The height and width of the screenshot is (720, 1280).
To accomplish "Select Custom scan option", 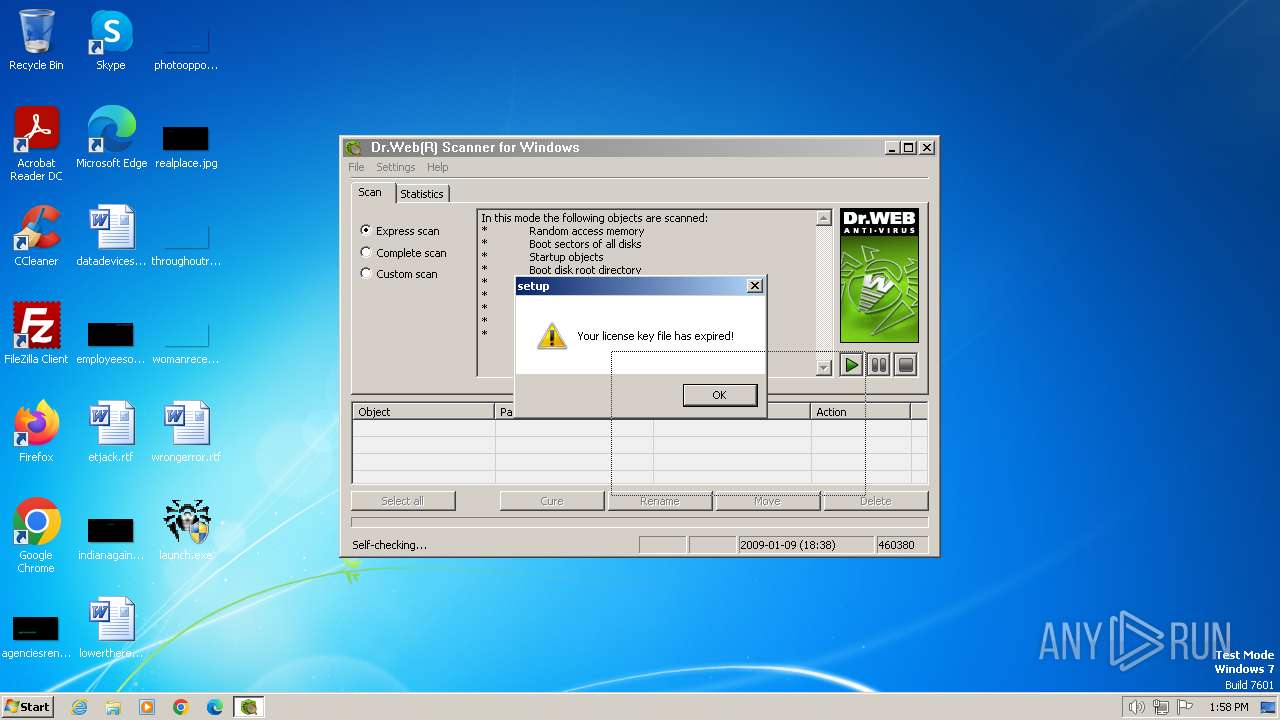I will 399,274.
